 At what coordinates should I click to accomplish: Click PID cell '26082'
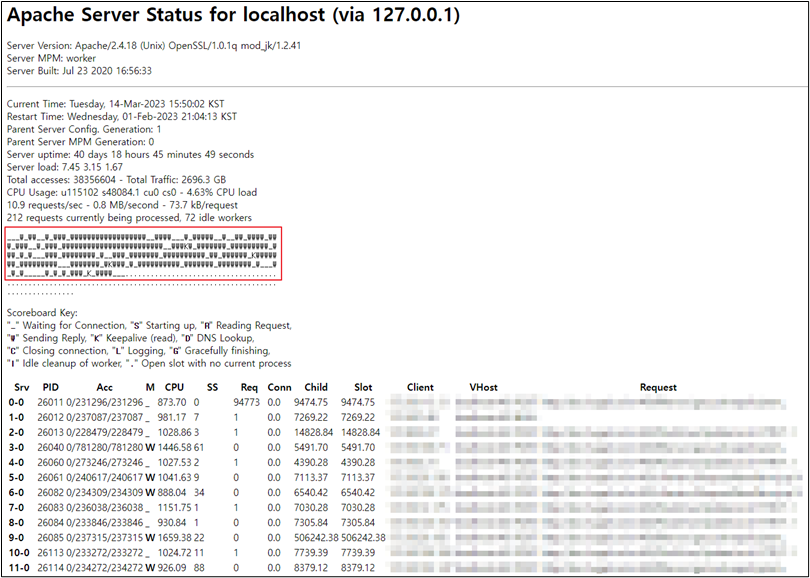(x=50, y=492)
